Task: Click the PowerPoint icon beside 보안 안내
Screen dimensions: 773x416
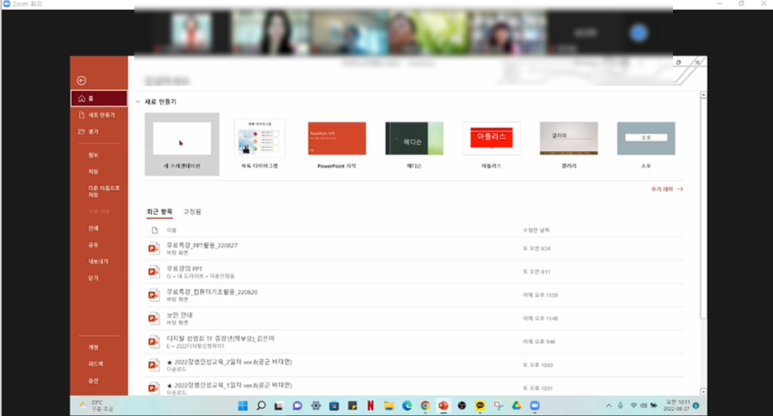Action: pyautogui.click(x=154, y=318)
